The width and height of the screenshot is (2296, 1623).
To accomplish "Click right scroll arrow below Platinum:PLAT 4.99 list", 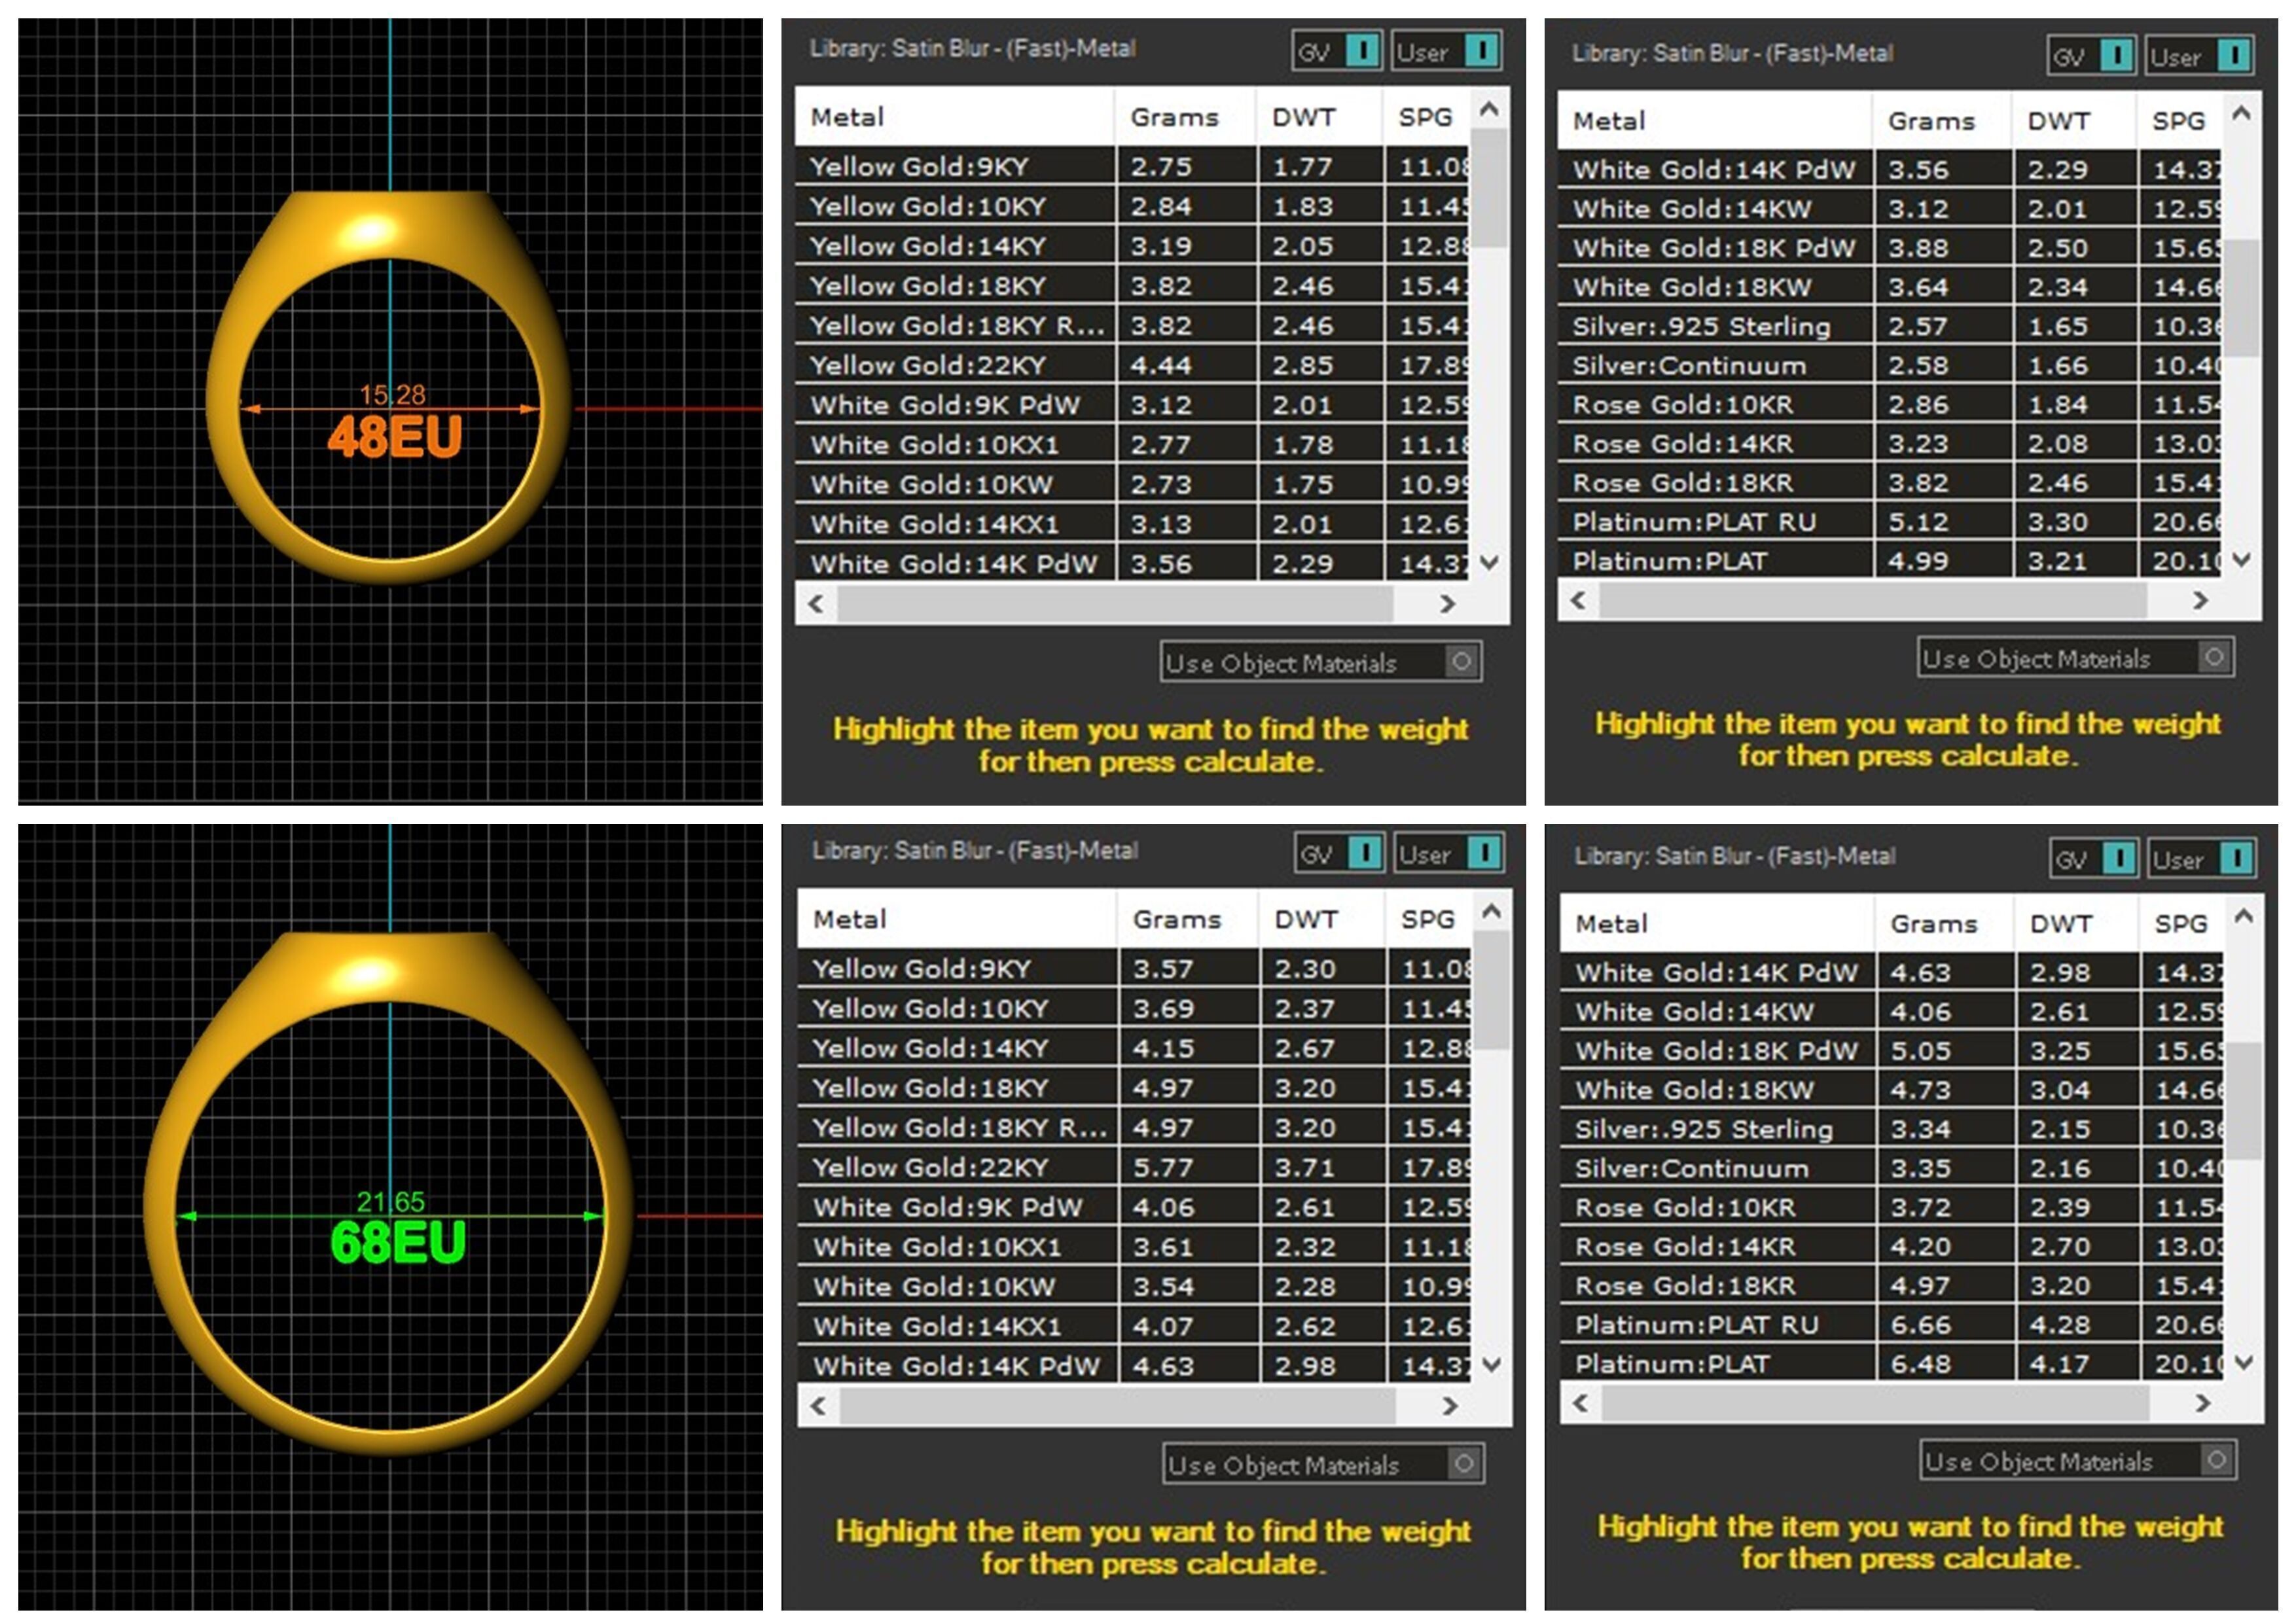I will 2200,600.
